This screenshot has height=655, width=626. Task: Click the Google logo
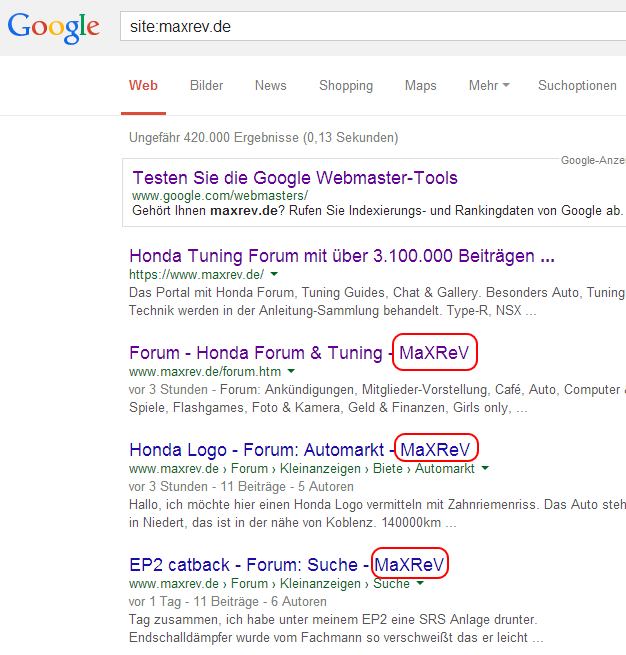(53, 27)
